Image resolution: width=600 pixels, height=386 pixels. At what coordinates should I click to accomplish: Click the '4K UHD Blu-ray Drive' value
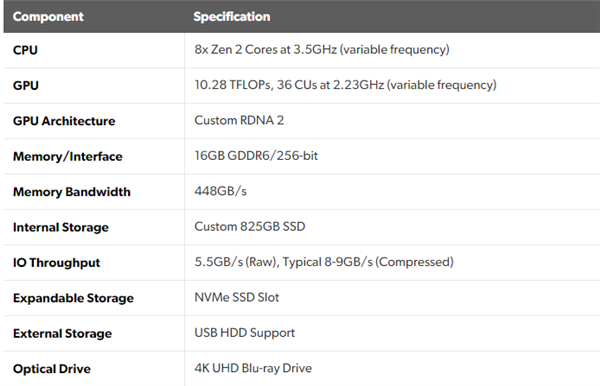[x=253, y=368]
